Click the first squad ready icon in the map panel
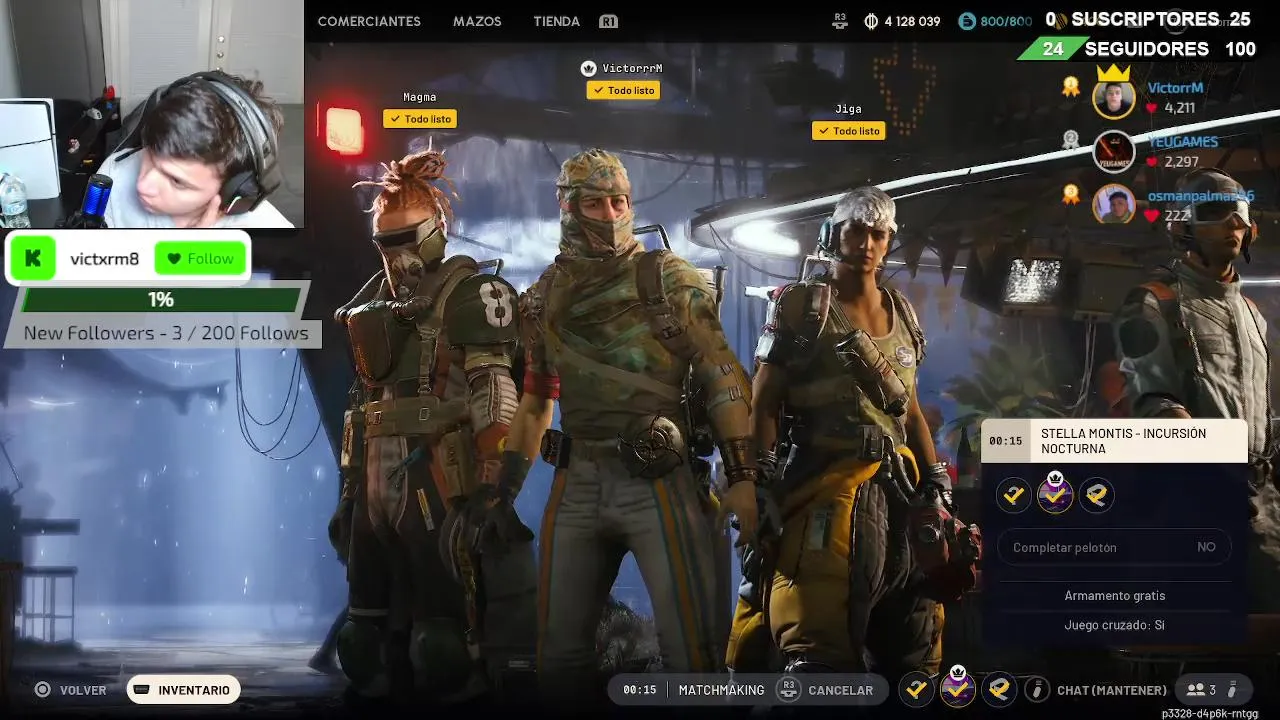This screenshot has height=720, width=1280. coord(1014,495)
